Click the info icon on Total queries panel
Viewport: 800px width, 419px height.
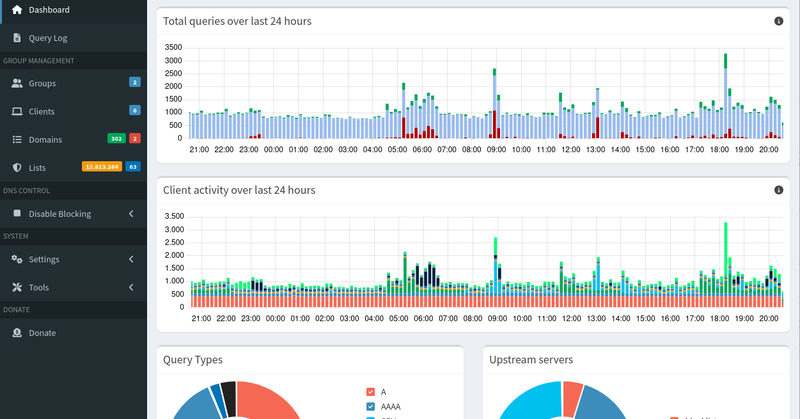pyautogui.click(x=779, y=21)
